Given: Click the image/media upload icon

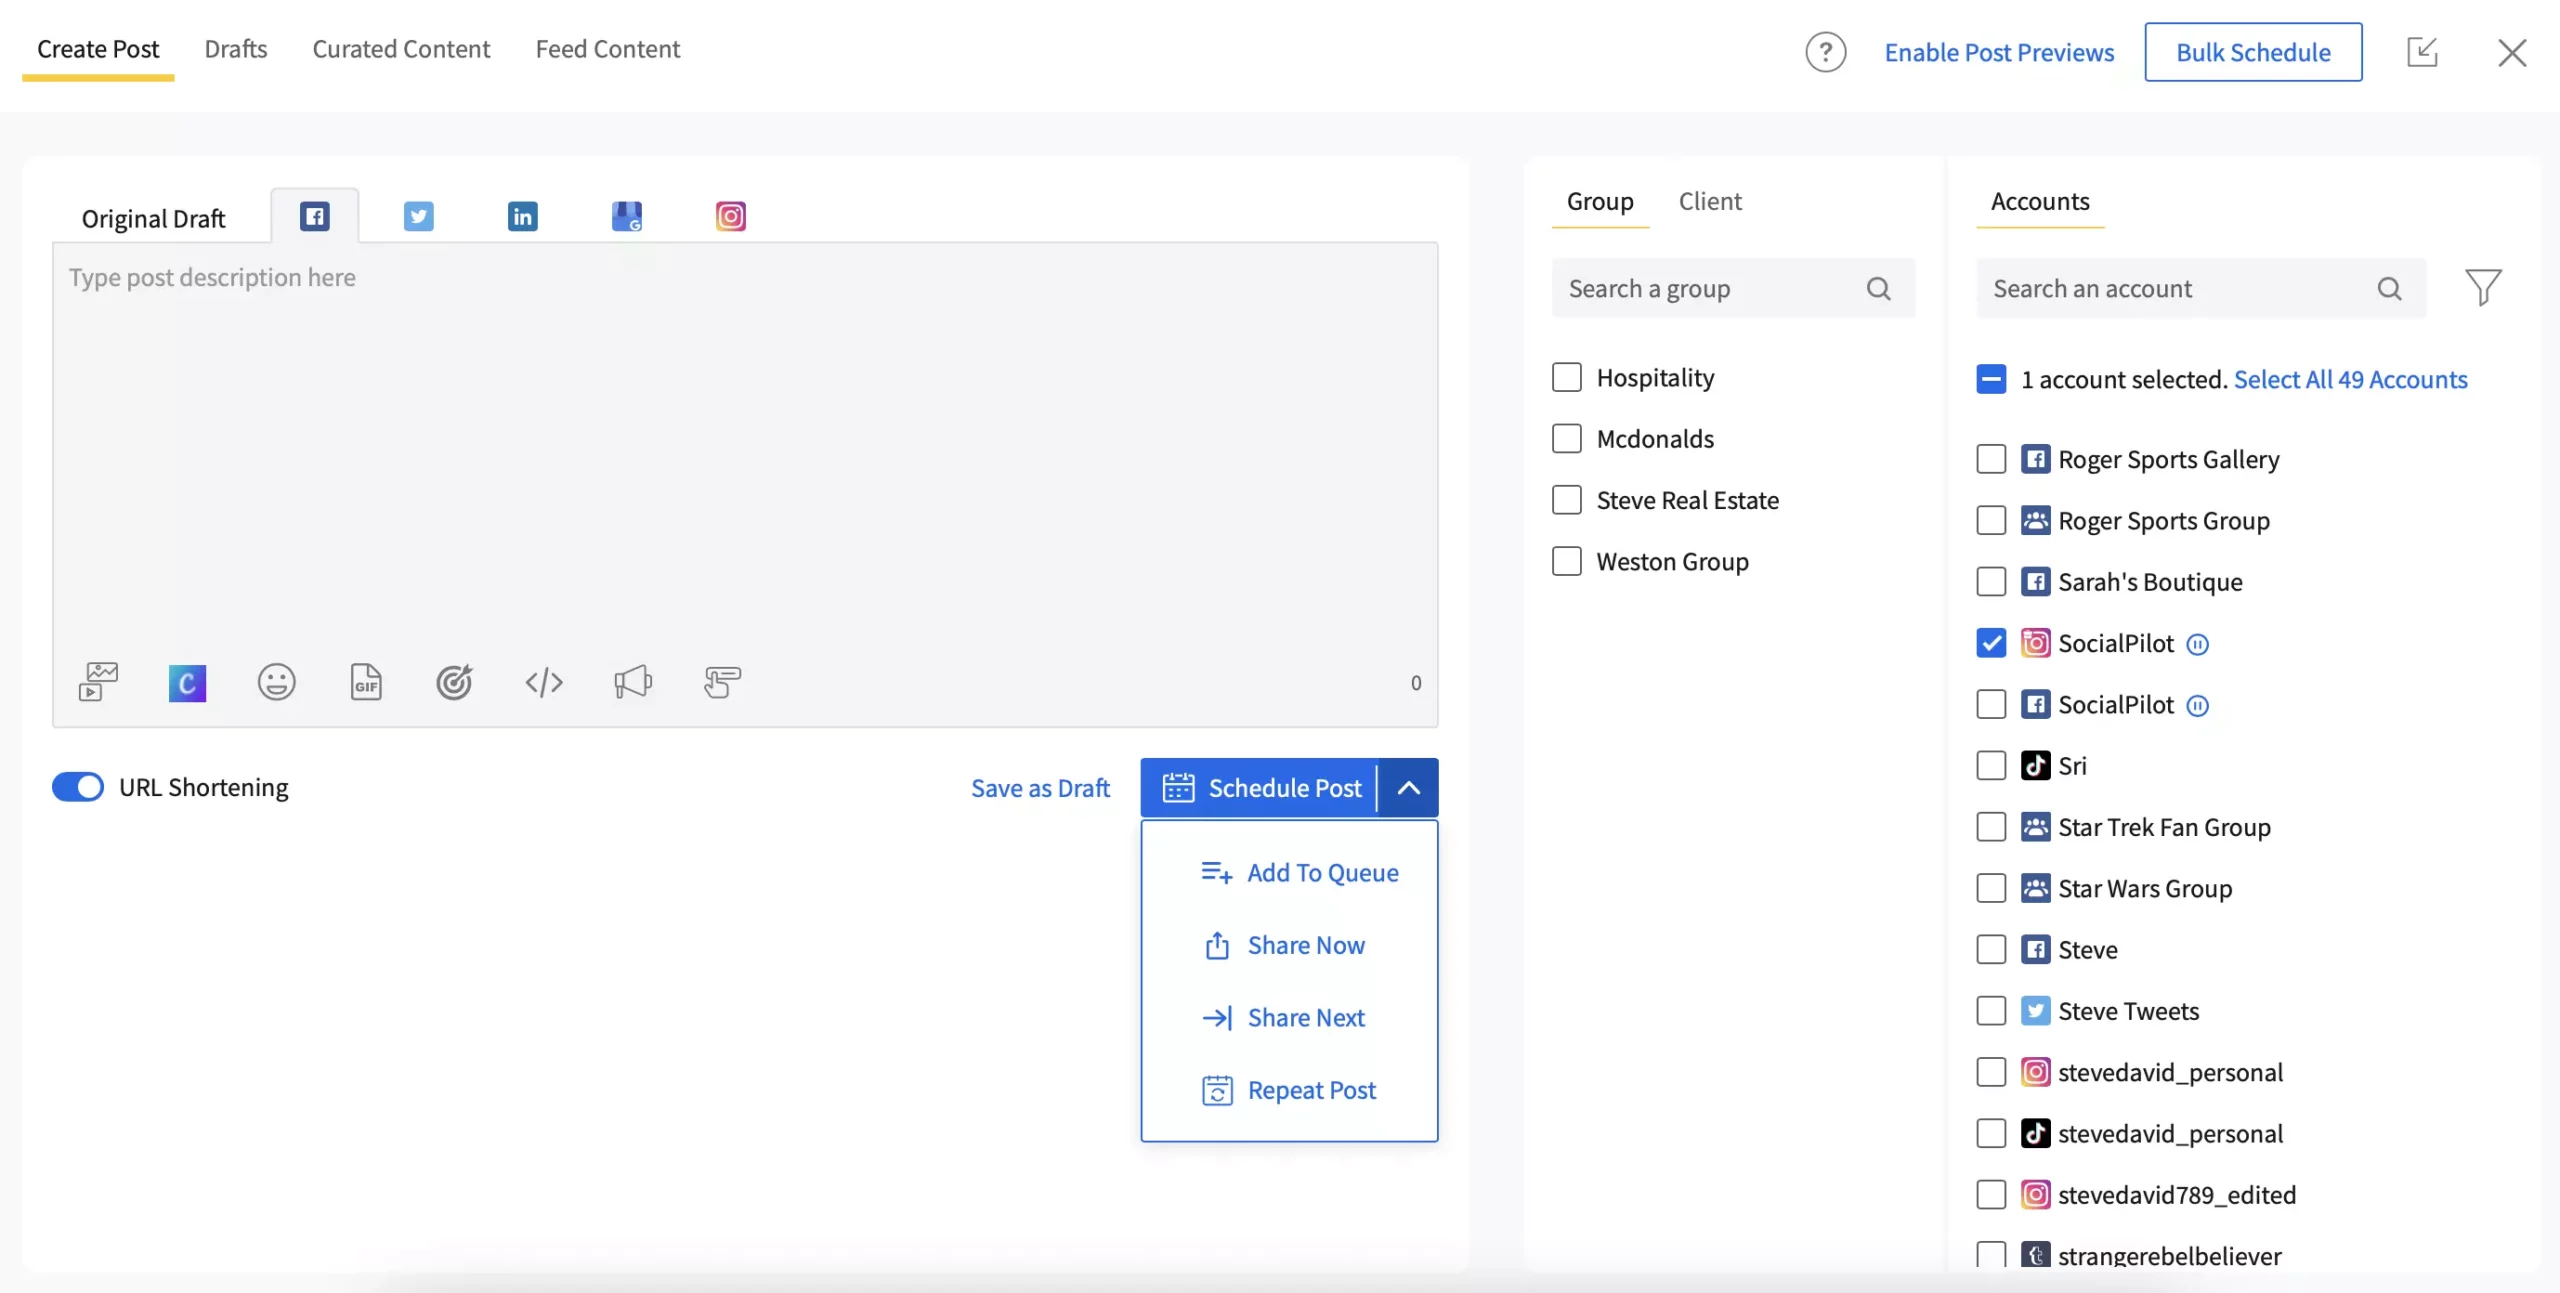Looking at the screenshot, I should (x=99, y=681).
